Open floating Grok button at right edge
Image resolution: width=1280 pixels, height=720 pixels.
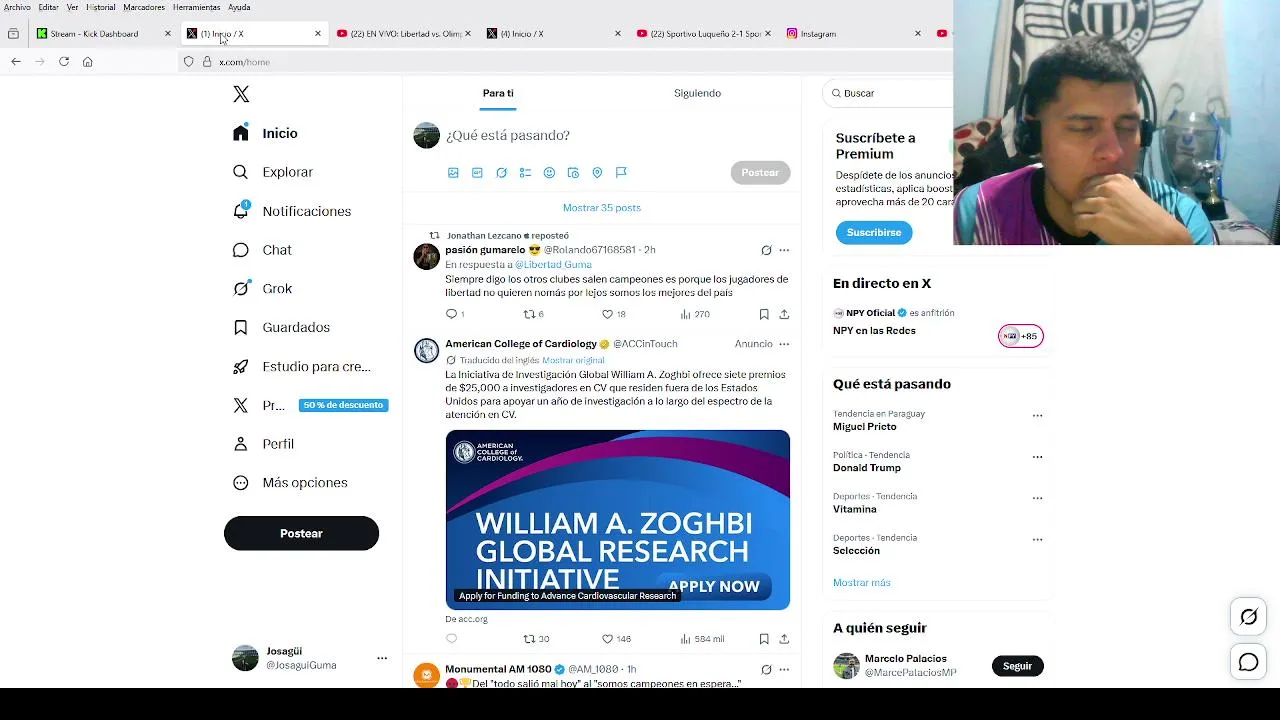1249,617
